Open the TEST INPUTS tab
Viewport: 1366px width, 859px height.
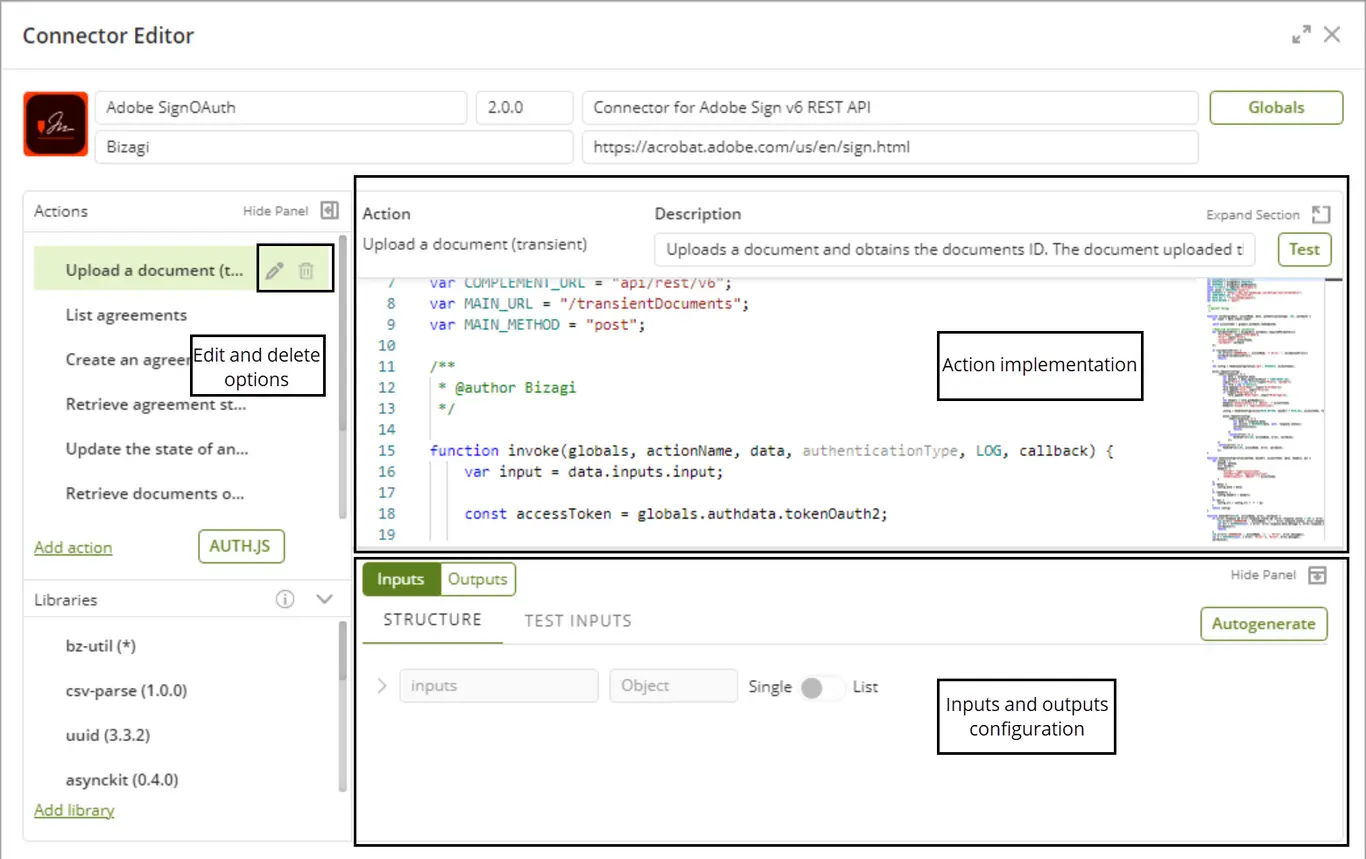(578, 621)
